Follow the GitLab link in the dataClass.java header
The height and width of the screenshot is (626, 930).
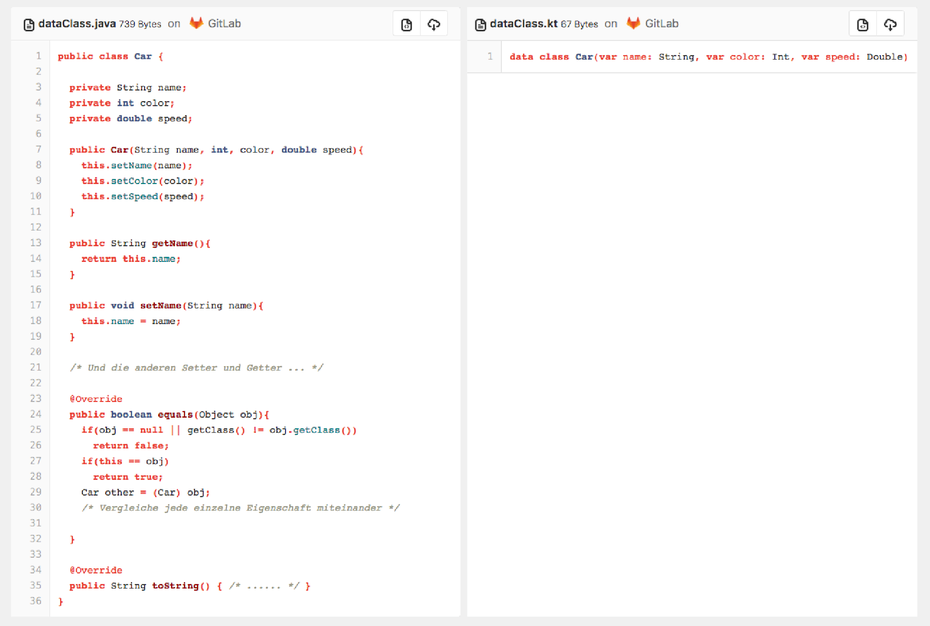pos(224,24)
